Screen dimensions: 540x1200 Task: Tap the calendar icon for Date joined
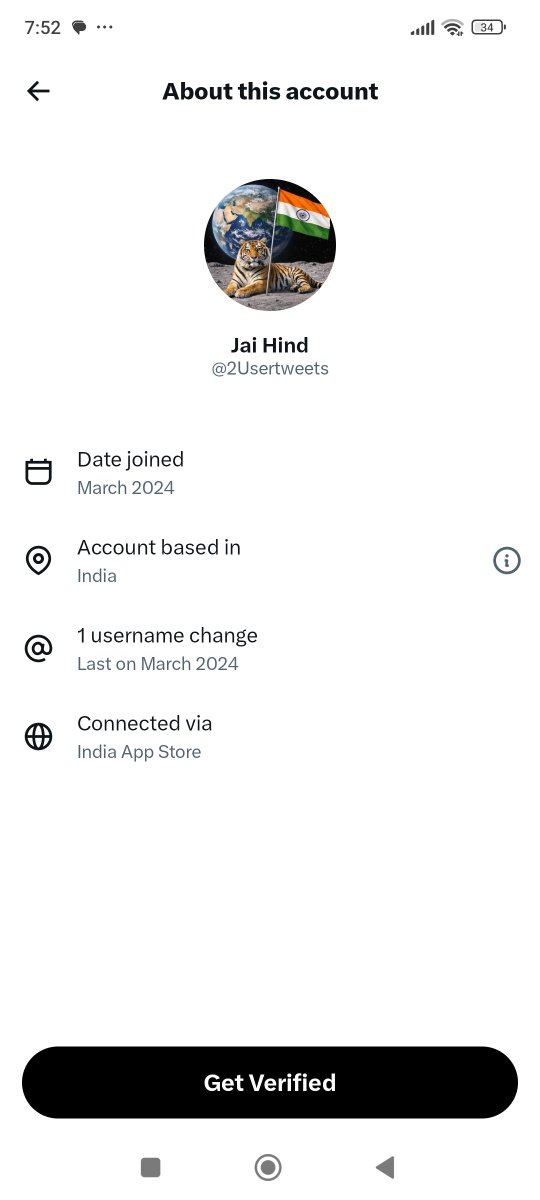pyautogui.click(x=38, y=472)
